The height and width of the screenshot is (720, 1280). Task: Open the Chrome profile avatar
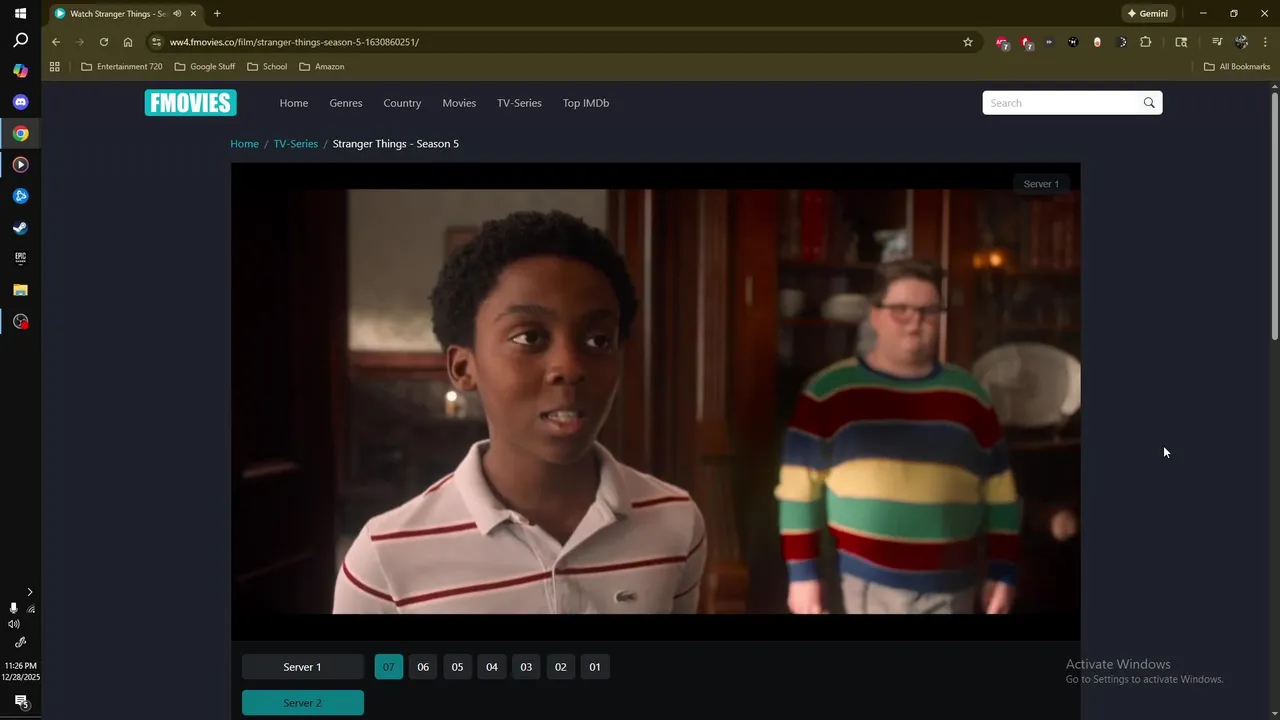(x=1241, y=42)
